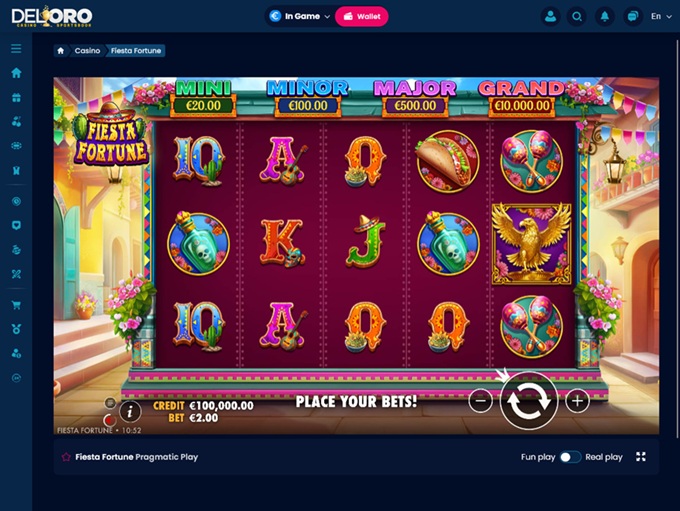Open the Wallet button

click(362, 16)
